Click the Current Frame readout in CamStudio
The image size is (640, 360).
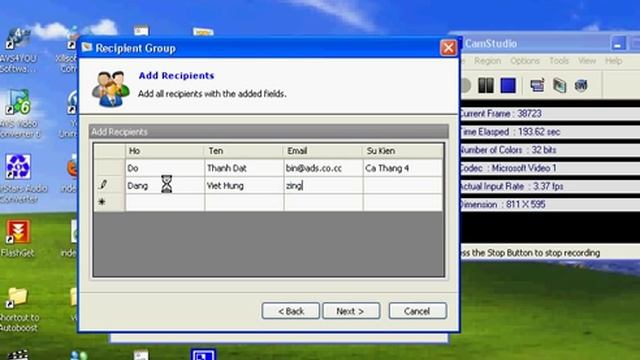pos(501,113)
